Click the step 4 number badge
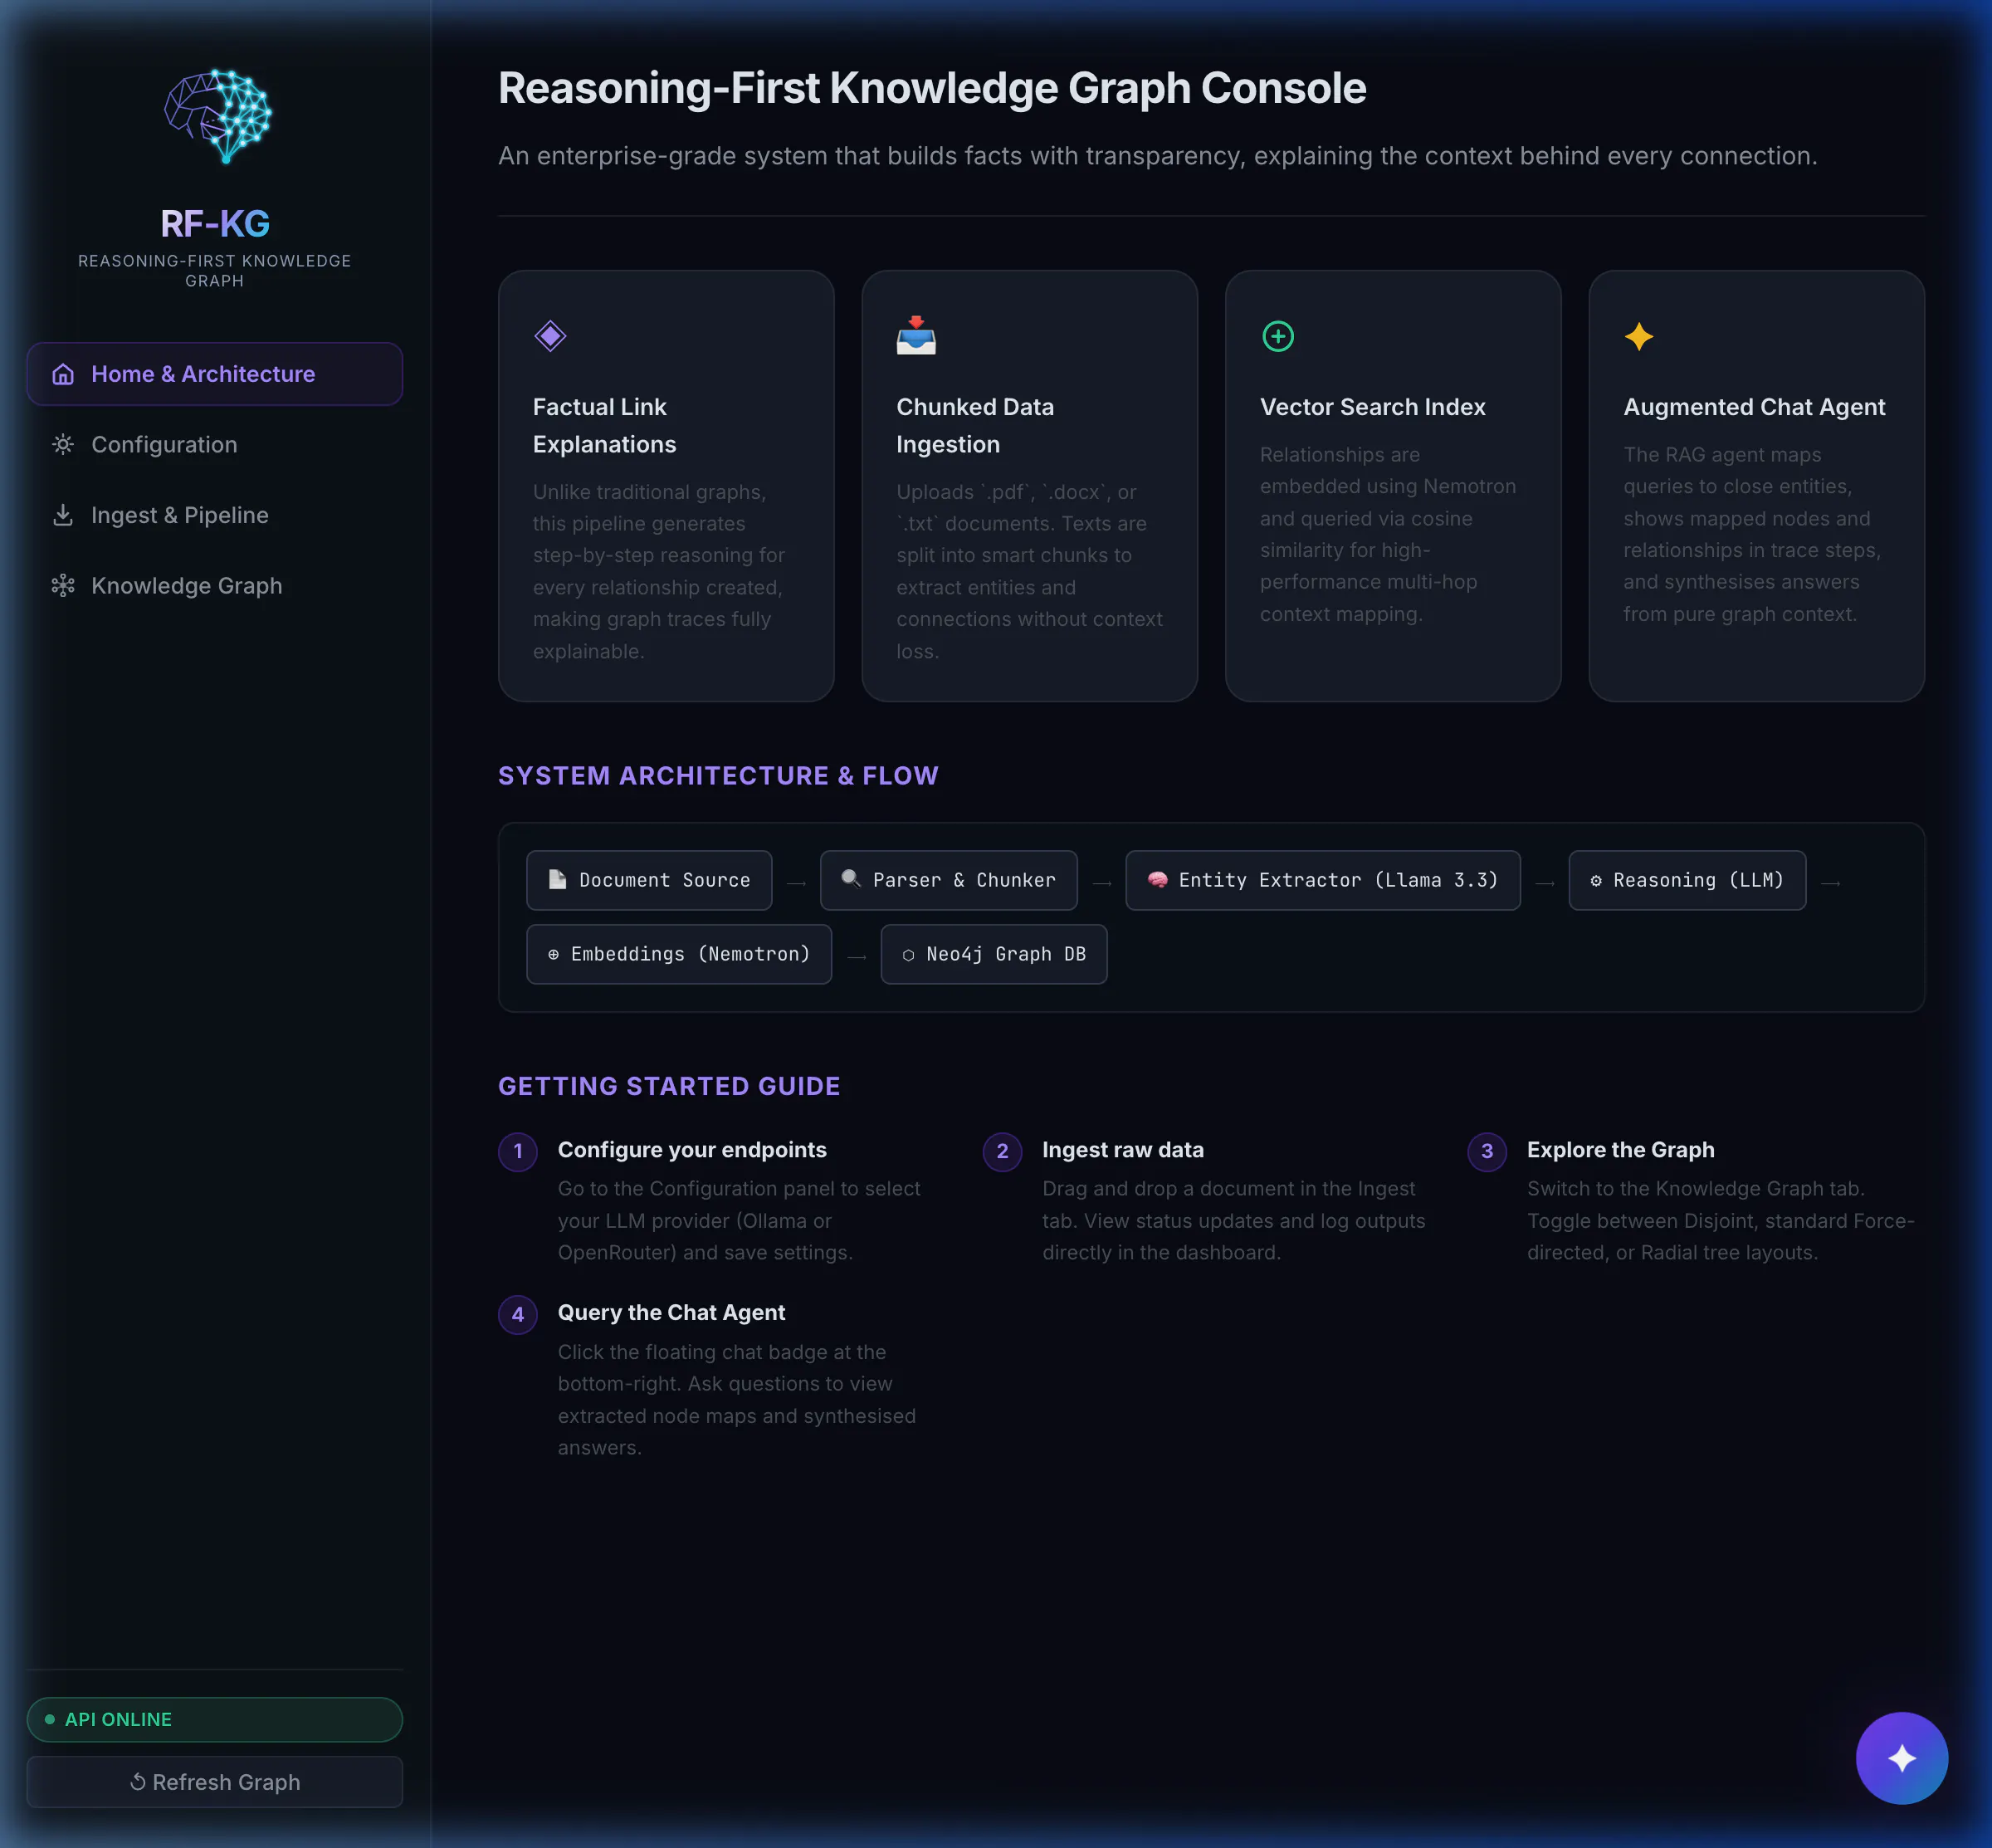The width and height of the screenshot is (1992, 1848). [x=518, y=1314]
